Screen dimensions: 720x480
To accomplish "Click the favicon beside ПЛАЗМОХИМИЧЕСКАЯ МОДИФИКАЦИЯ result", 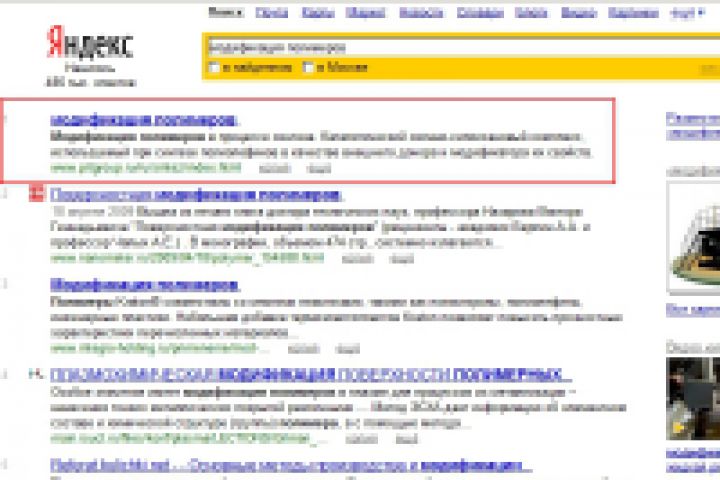I will click(36, 374).
